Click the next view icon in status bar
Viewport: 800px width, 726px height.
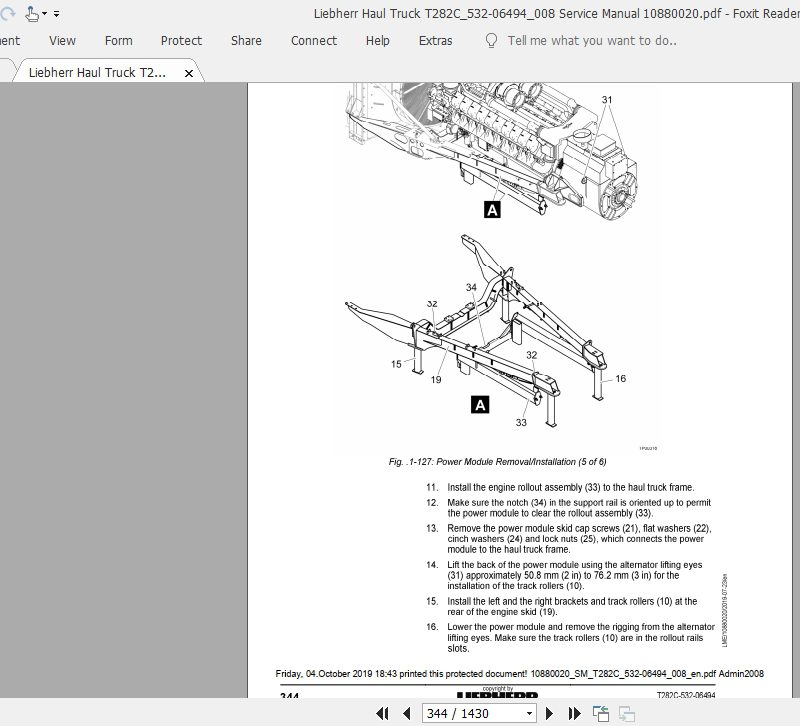click(627, 713)
